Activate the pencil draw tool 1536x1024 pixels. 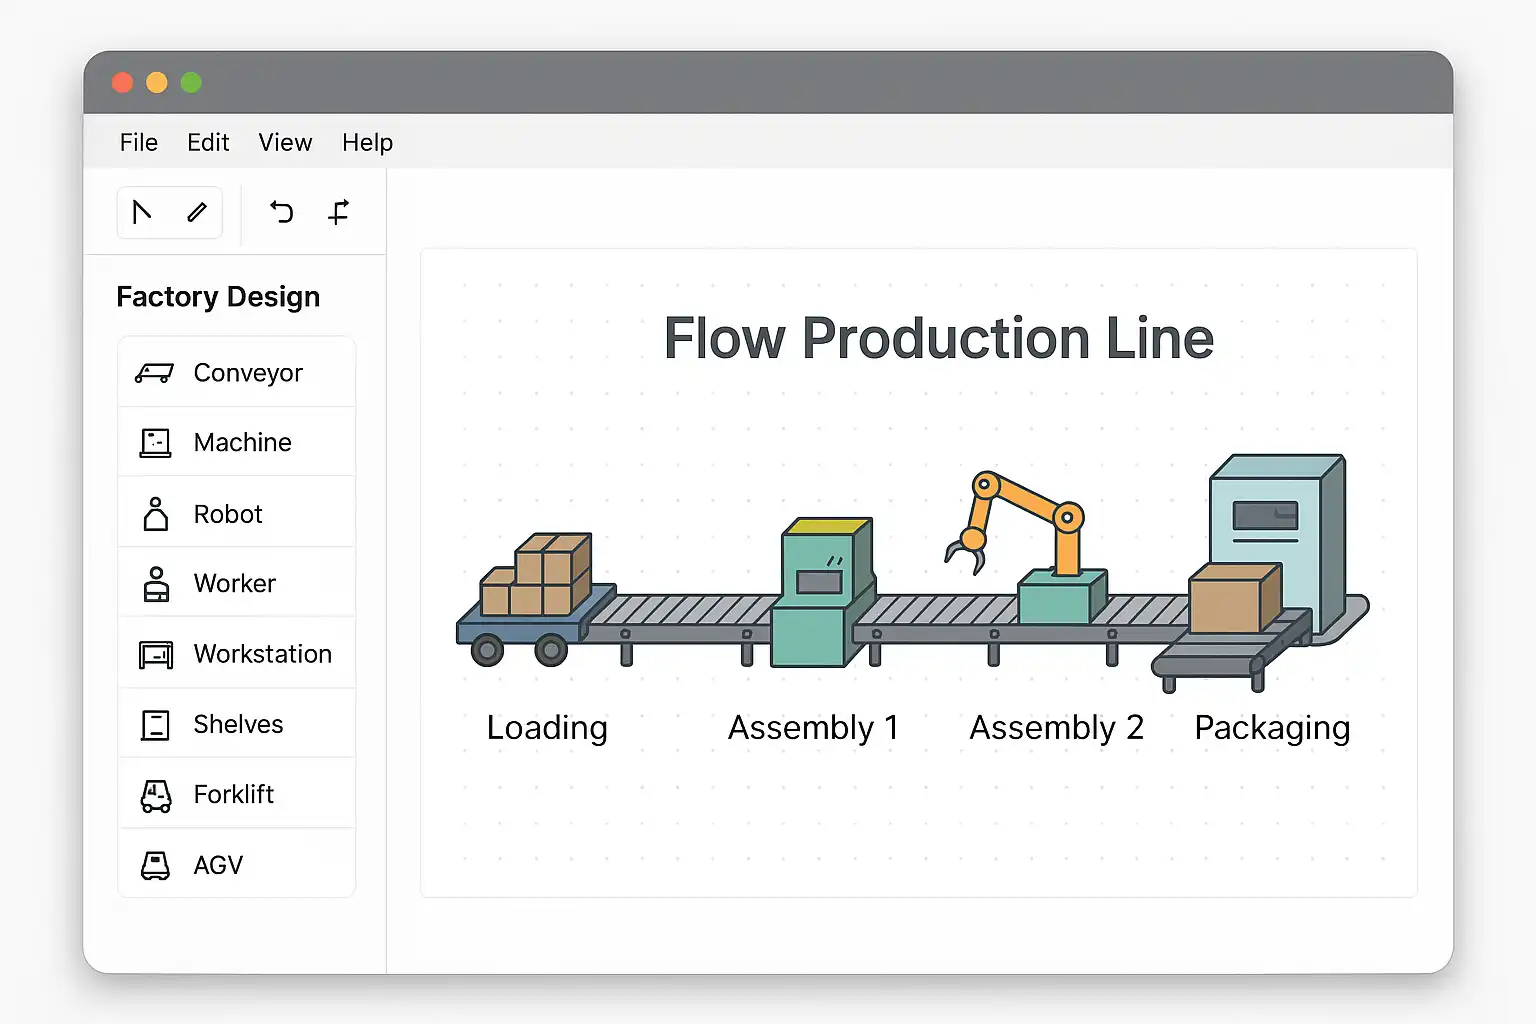coord(197,212)
